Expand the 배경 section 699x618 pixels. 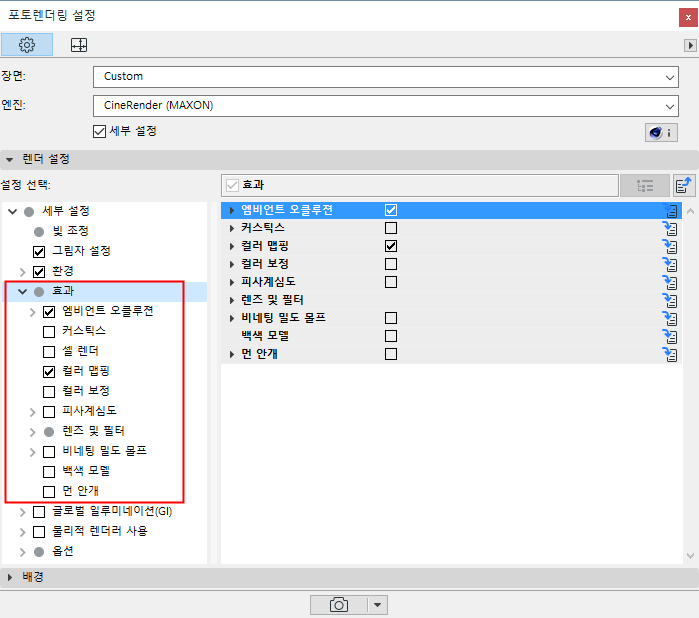(x=9, y=577)
